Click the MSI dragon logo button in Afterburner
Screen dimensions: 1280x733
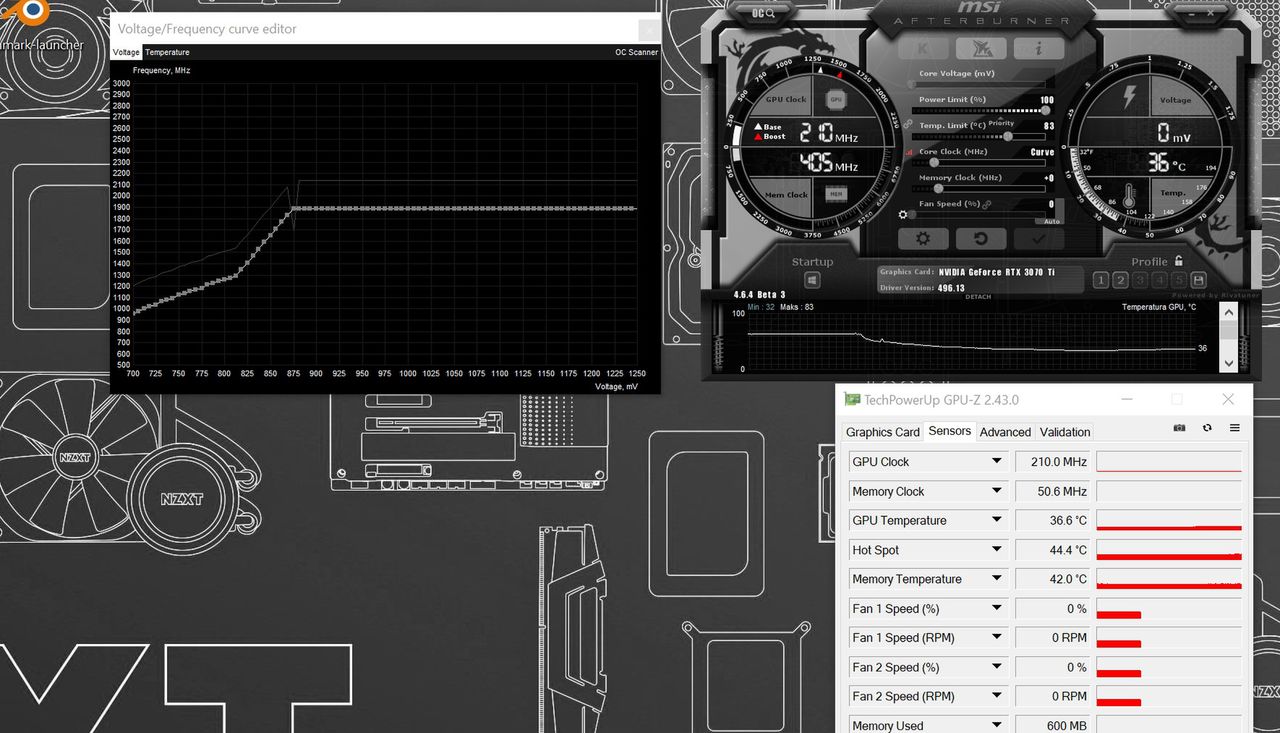981,48
